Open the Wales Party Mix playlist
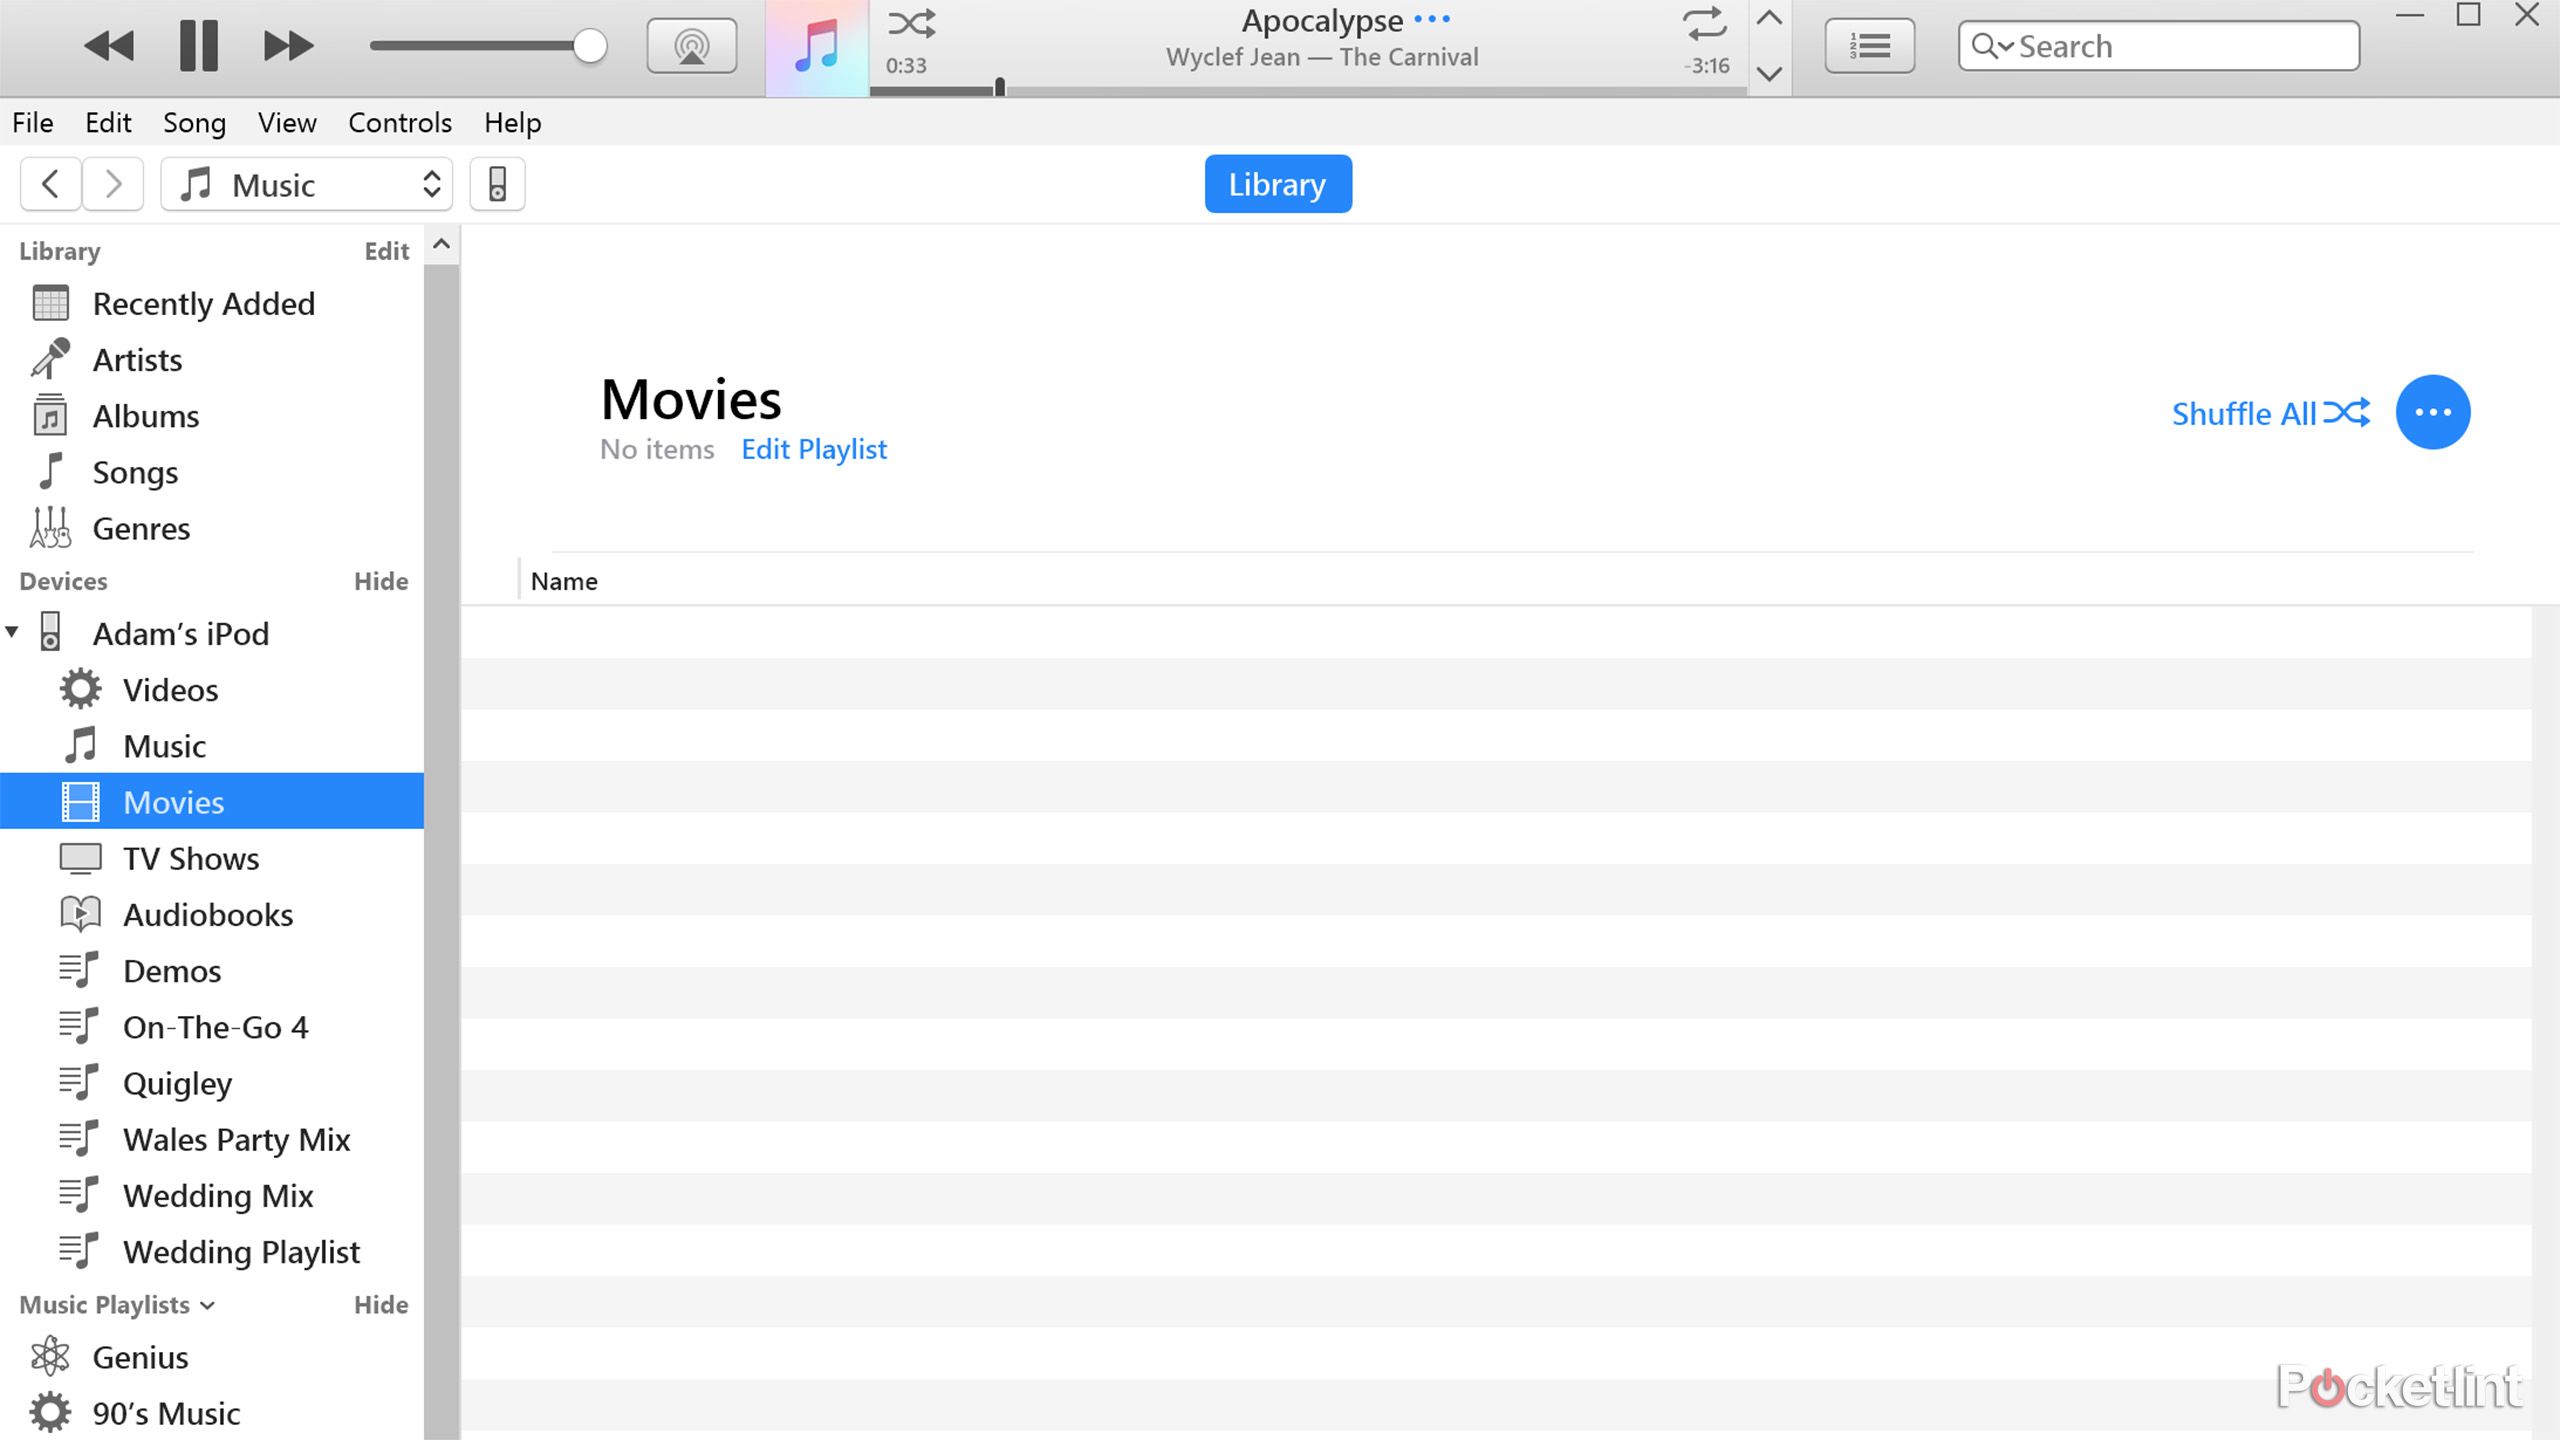The image size is (2560, 1440). (212, 1139)
